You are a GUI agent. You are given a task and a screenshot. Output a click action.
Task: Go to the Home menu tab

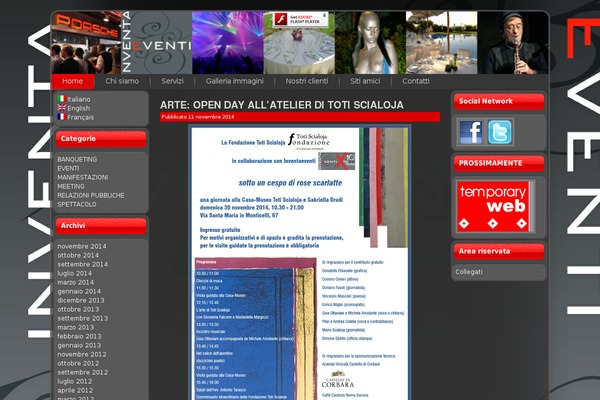pos(73,81)
